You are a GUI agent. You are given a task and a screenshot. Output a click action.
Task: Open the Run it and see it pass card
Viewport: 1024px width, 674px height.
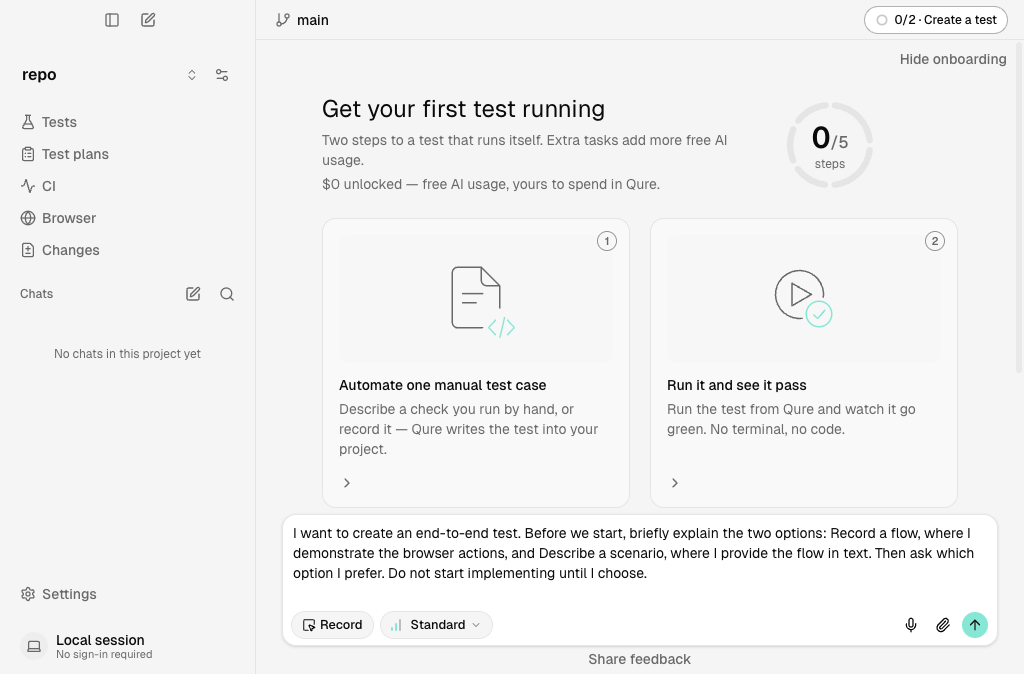coord(803,362)
